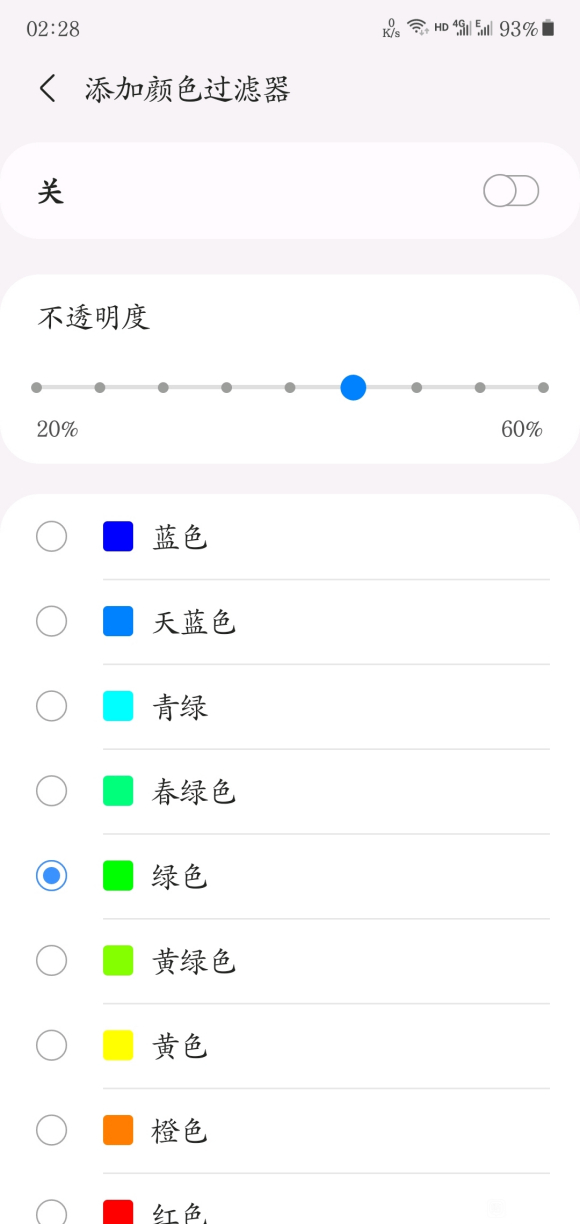Select the 春绿色 radio button
Screen dimensions: 580x1224
(x=51, y=792)
